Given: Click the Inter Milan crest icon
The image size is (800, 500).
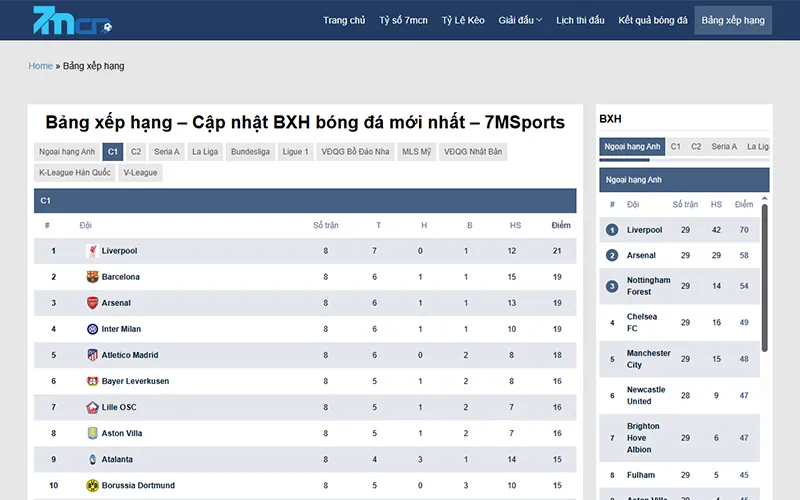Looking at the screenshot, I should pos(92,329).
